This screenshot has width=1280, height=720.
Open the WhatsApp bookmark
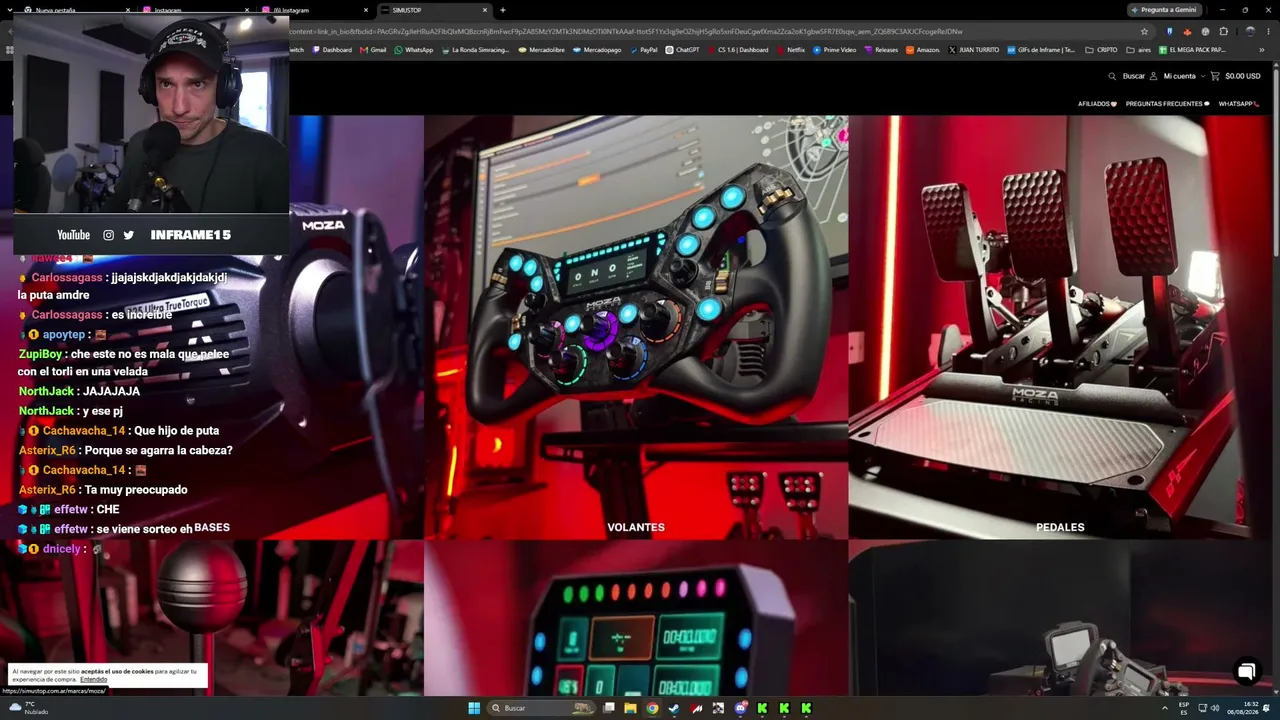[x=414, y=49]
